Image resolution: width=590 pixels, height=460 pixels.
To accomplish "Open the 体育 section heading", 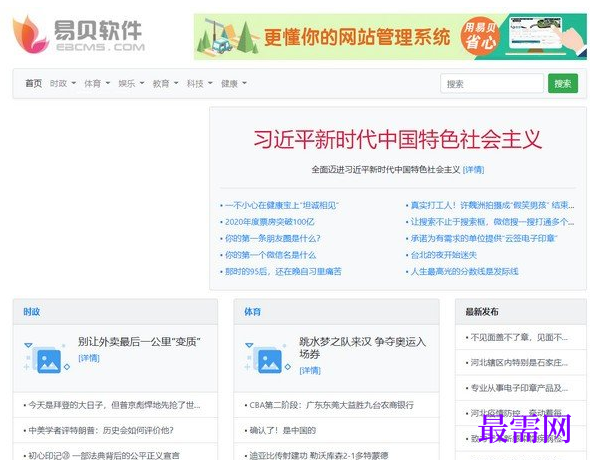I will click(x=252, y=311).
